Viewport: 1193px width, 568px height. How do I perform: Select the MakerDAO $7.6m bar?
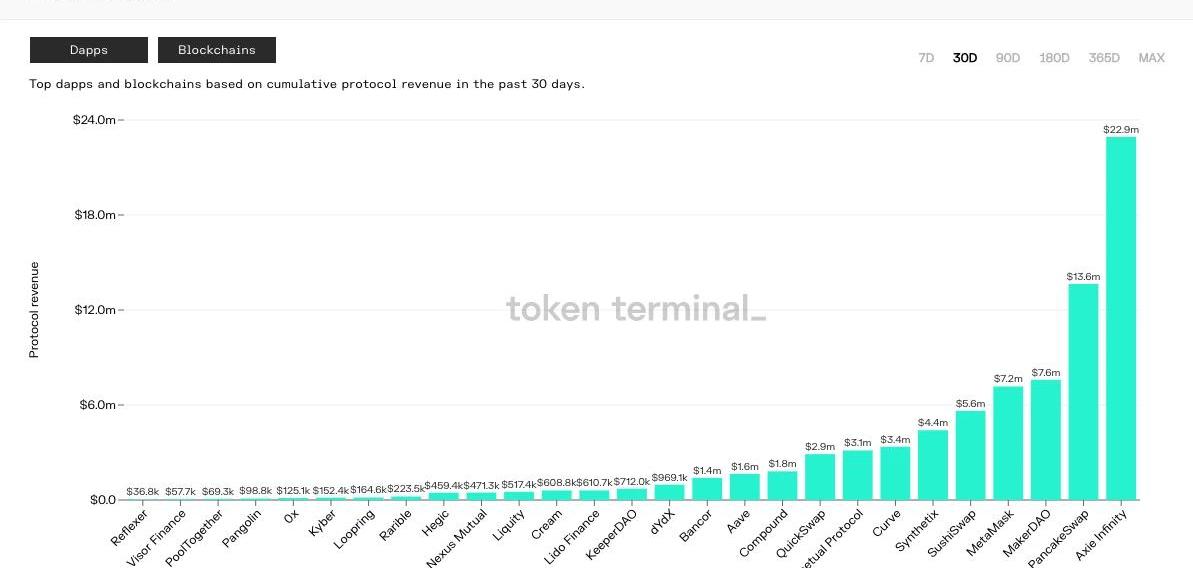tap(1045, 440)
